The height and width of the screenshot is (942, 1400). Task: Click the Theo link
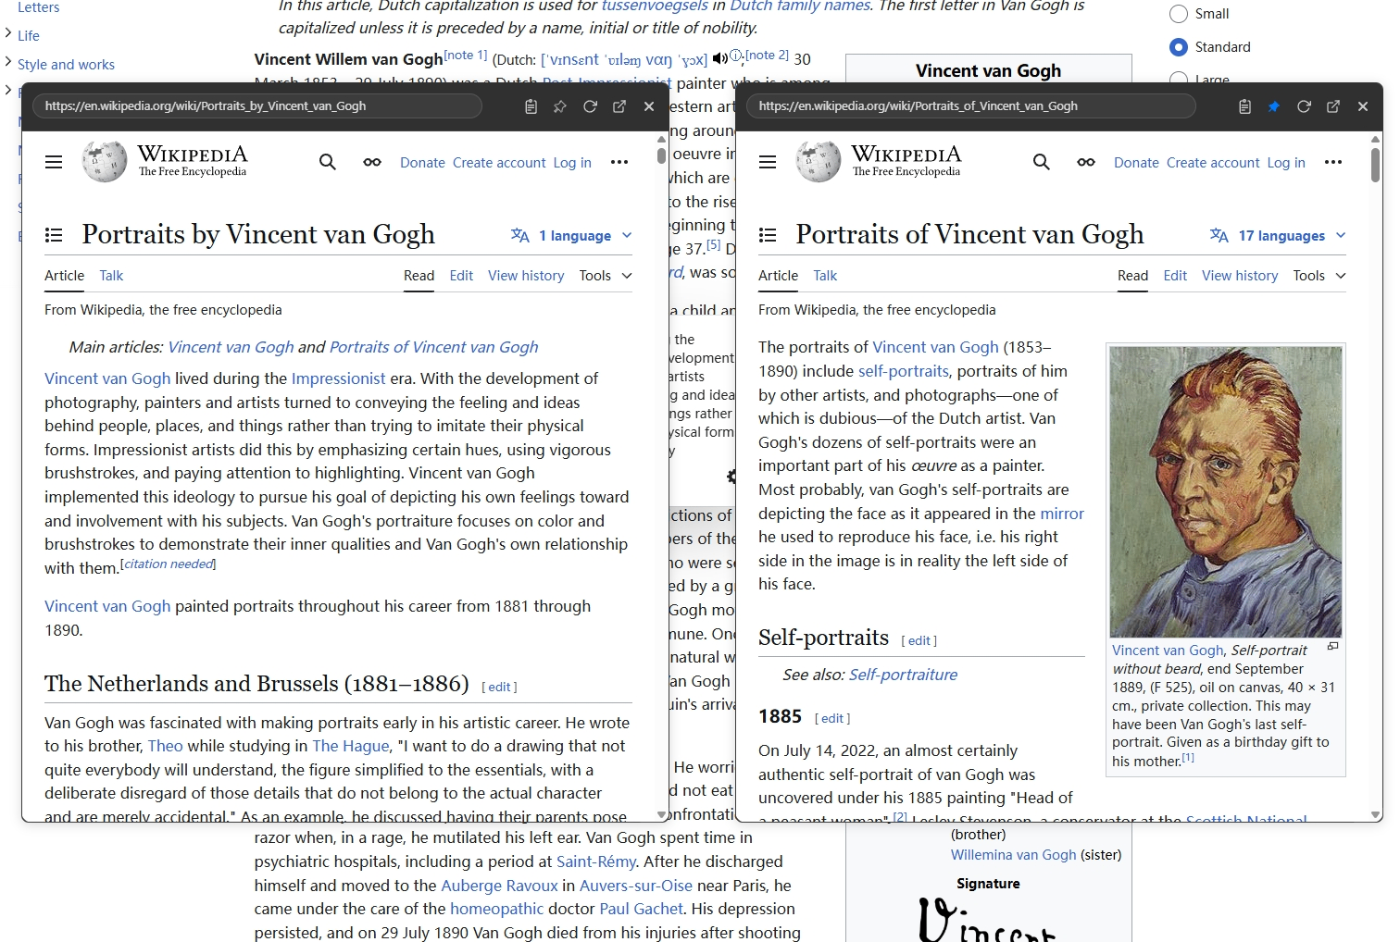click(165, 746)
